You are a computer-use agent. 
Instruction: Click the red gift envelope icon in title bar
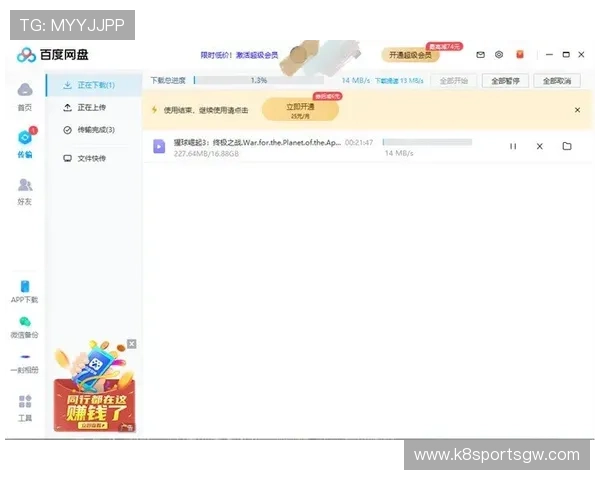520,55
